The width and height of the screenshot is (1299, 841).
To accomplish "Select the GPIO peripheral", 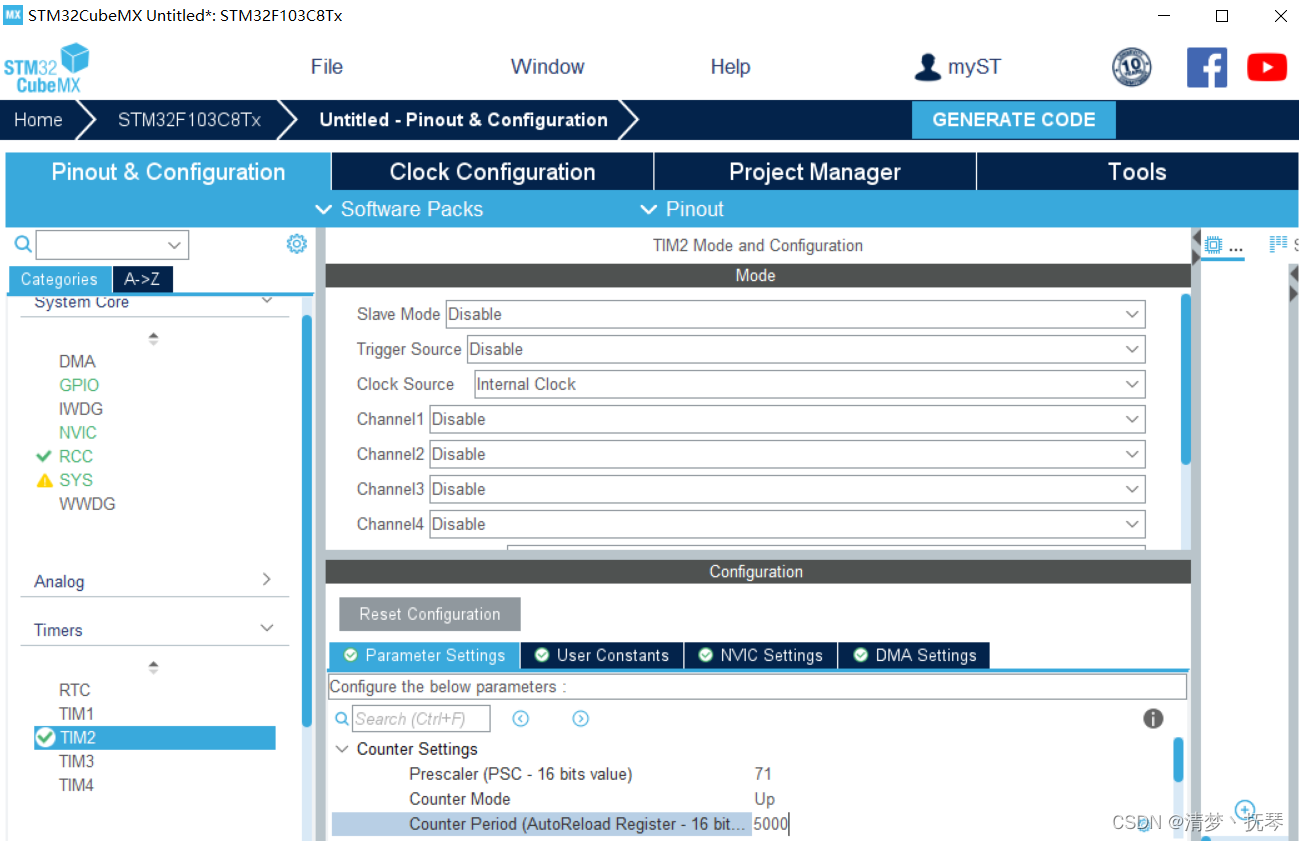I will pyautogui.click(x=79, y=385).
